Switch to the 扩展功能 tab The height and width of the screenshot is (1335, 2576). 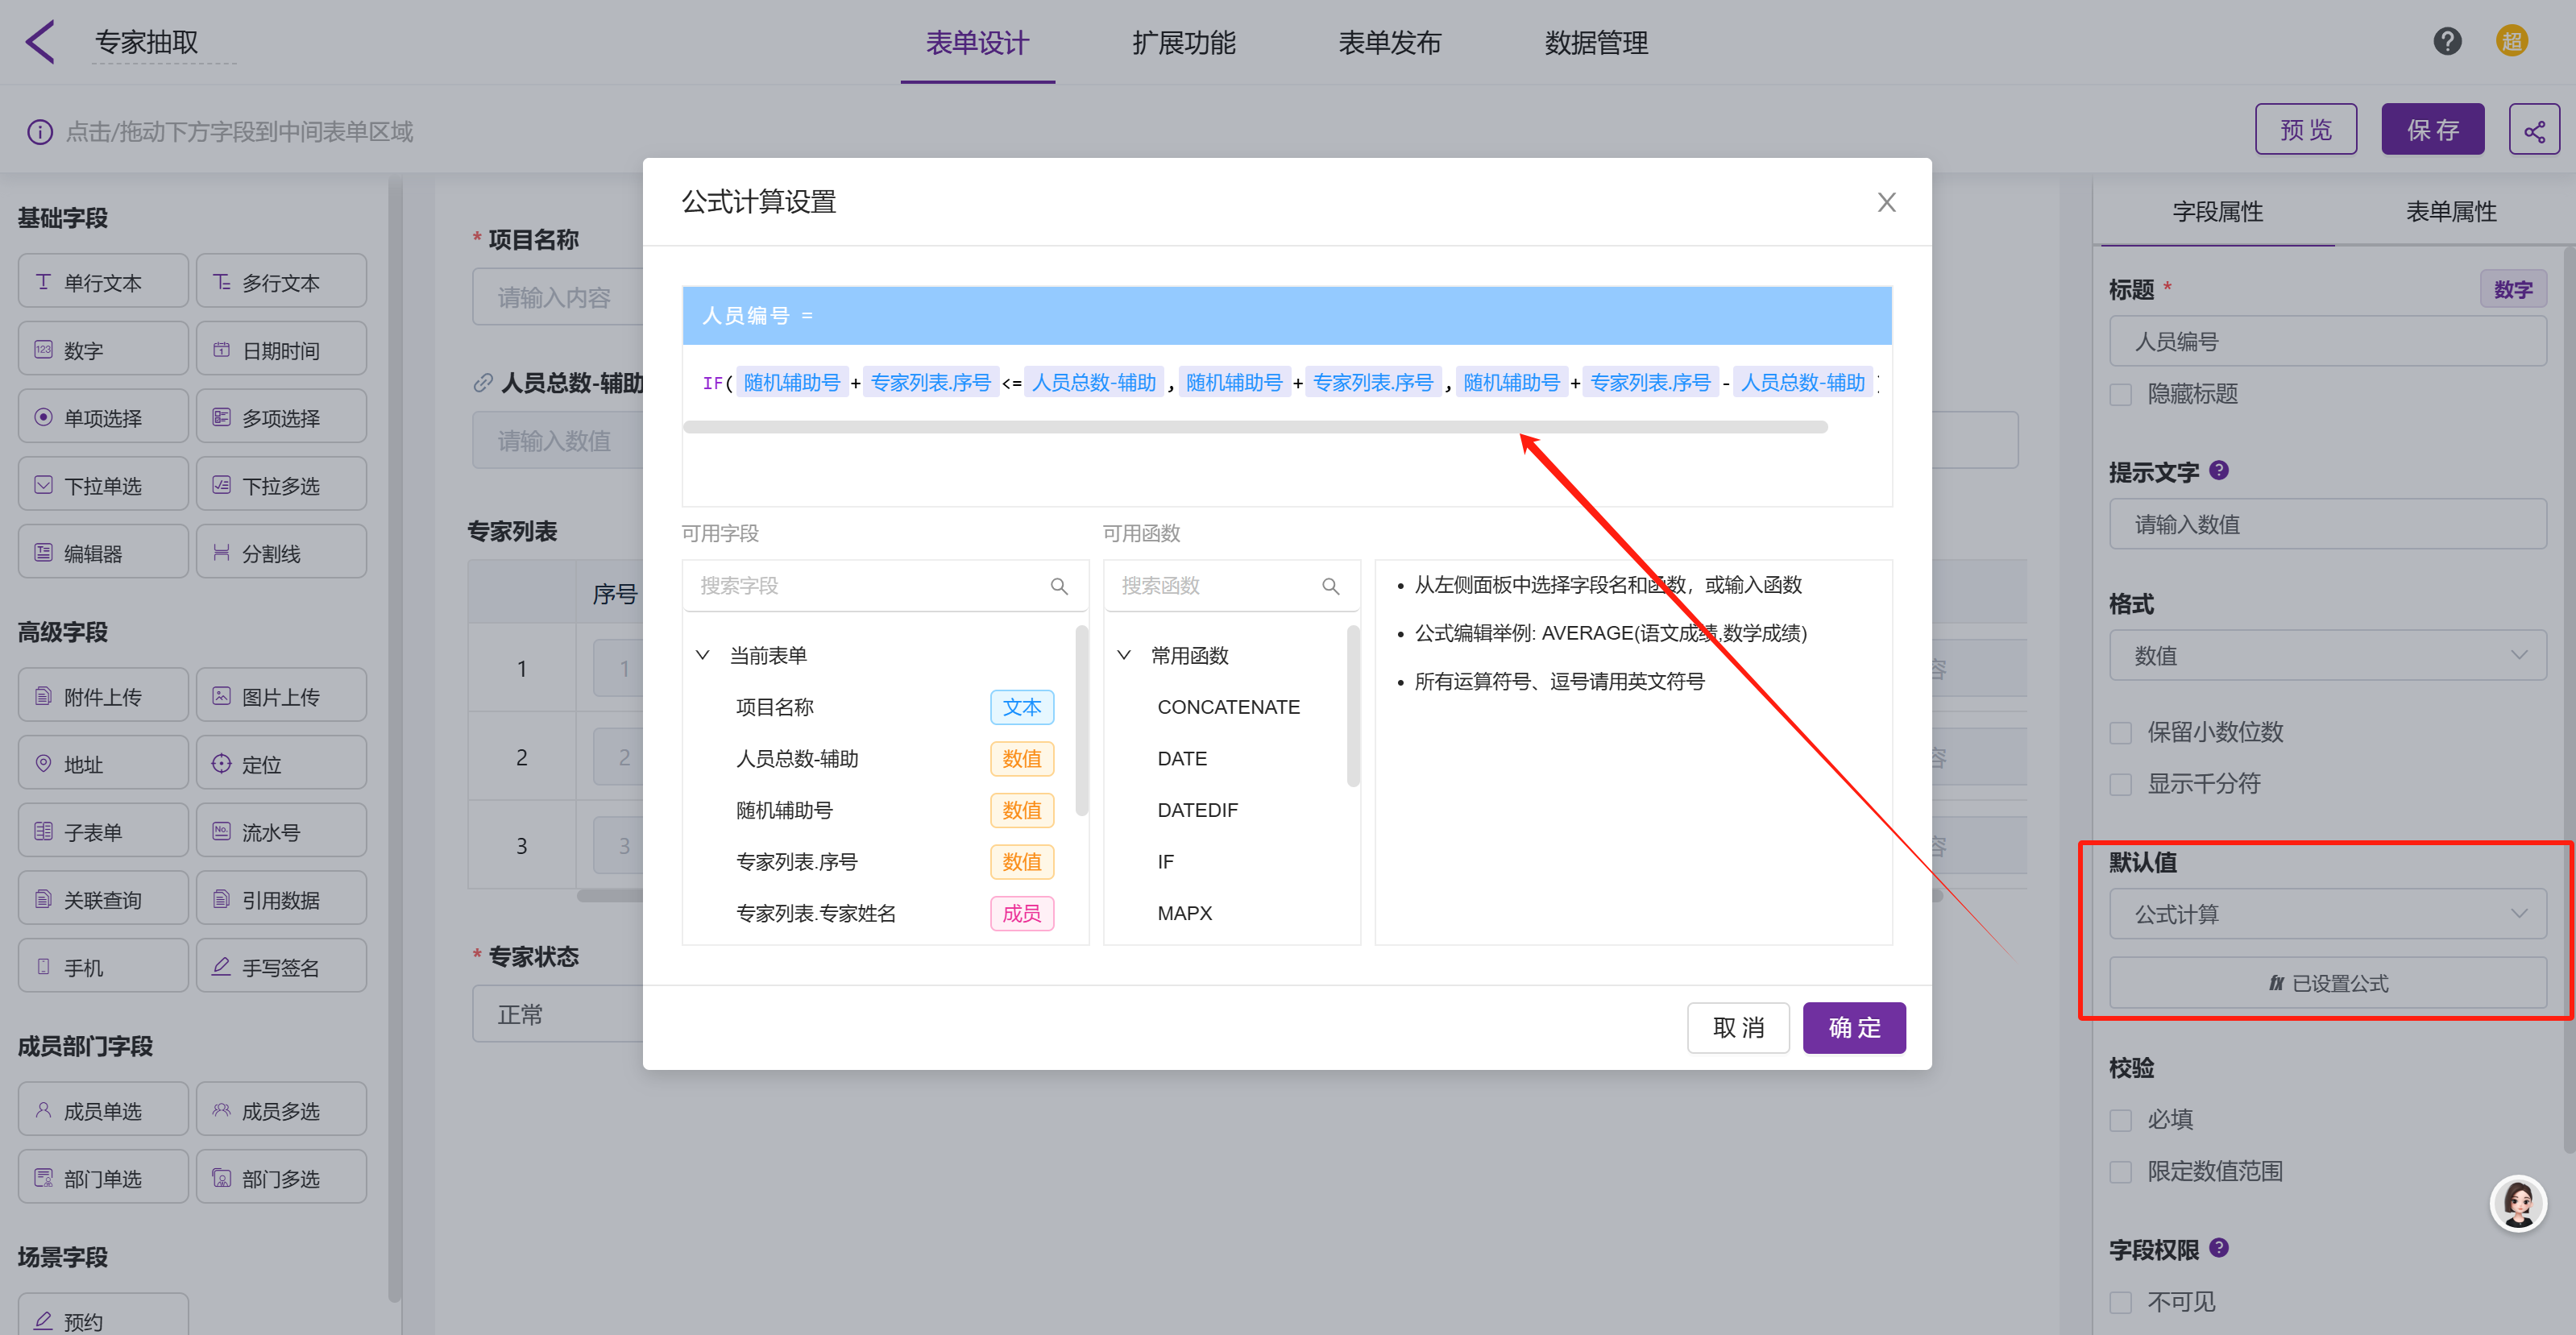coord(1183,43)
